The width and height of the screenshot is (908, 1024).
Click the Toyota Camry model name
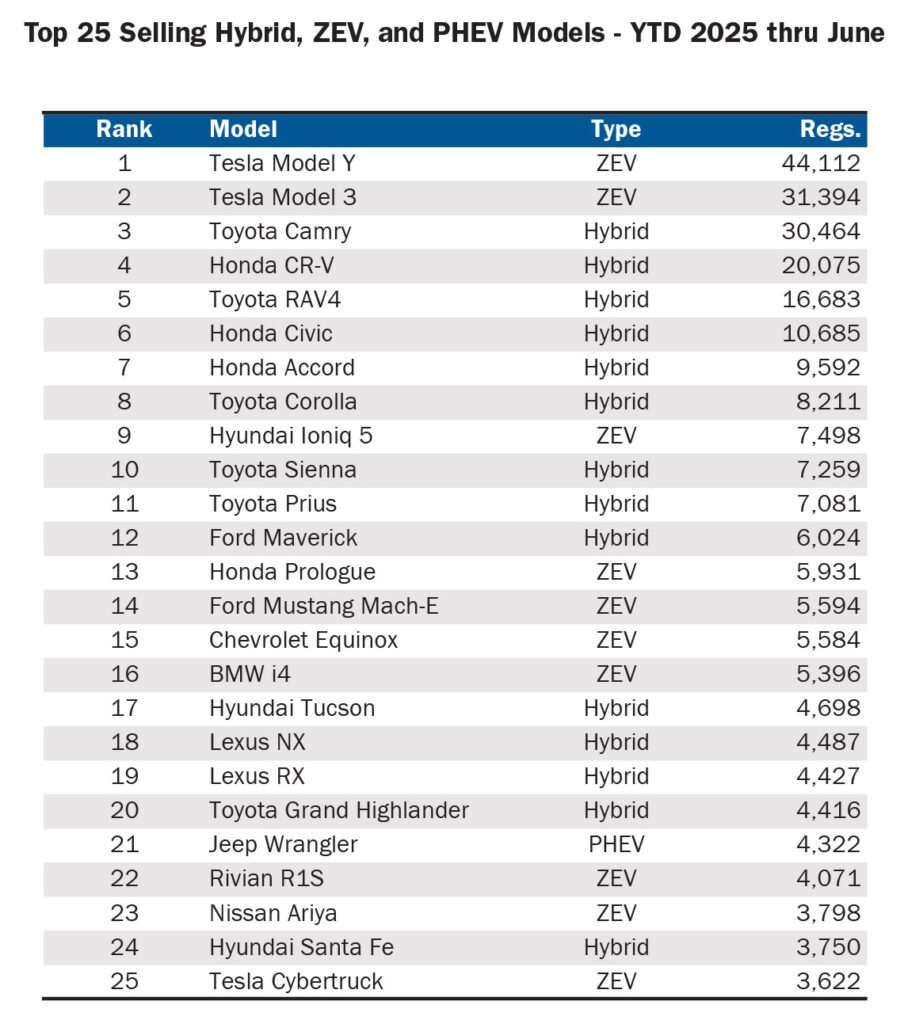tap(280, 232)
